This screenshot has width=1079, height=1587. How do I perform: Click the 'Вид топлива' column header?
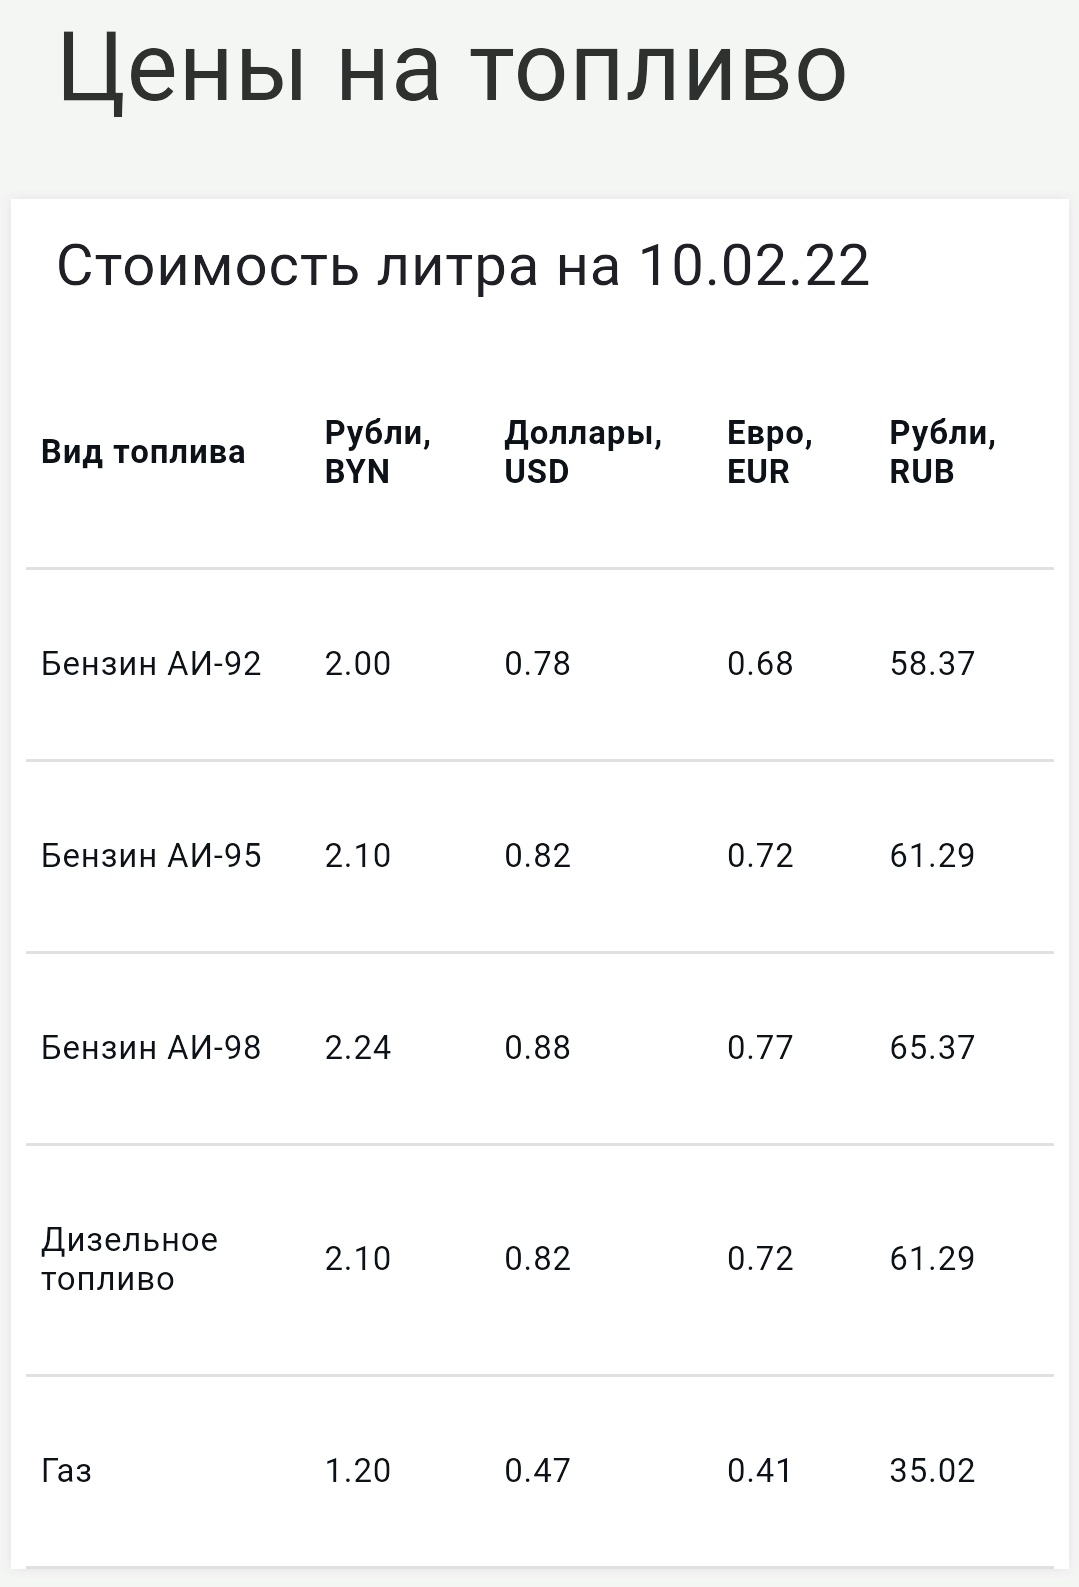(143, 452)
